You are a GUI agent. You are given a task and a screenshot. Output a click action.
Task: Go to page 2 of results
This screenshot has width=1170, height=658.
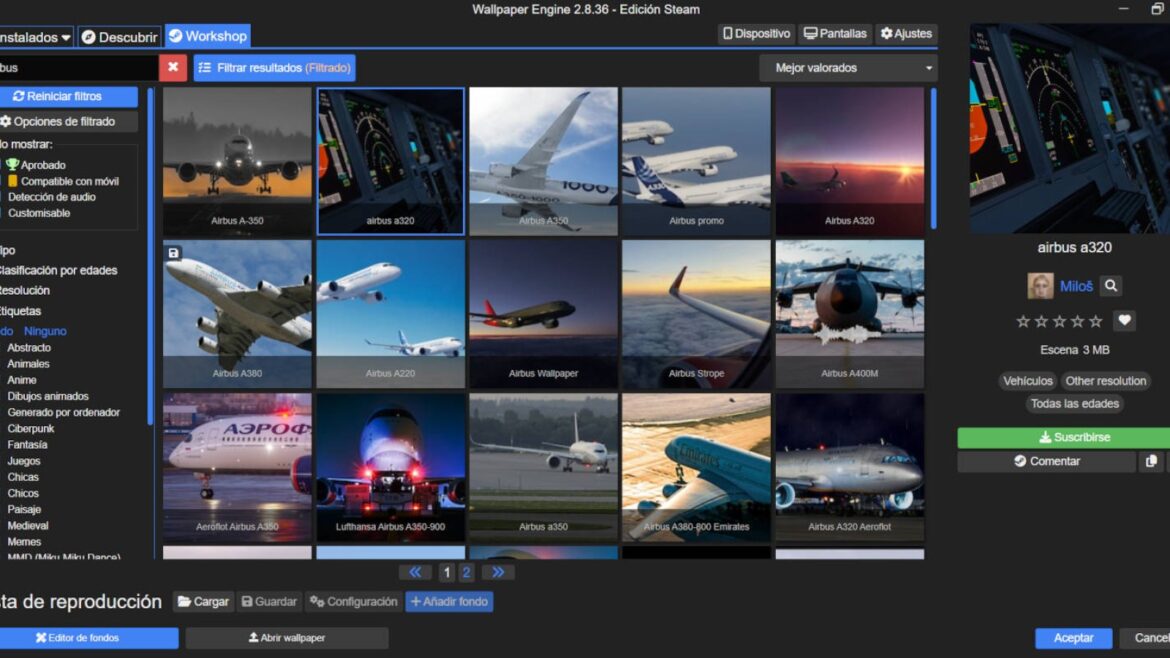[x=466, y=572]
